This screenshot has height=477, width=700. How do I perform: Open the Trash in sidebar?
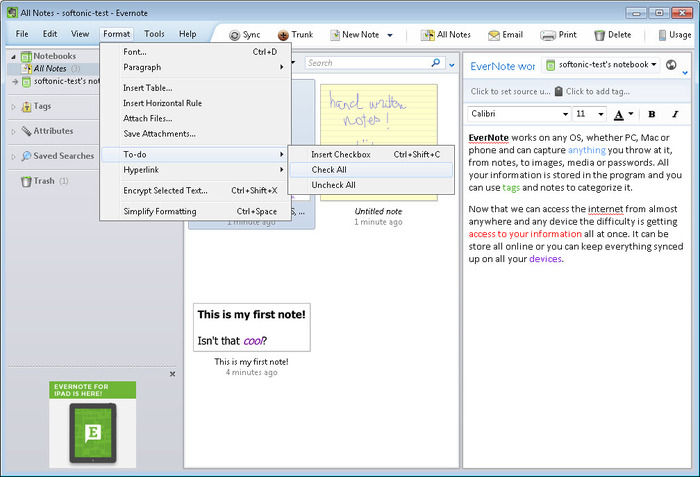(44, 181)
